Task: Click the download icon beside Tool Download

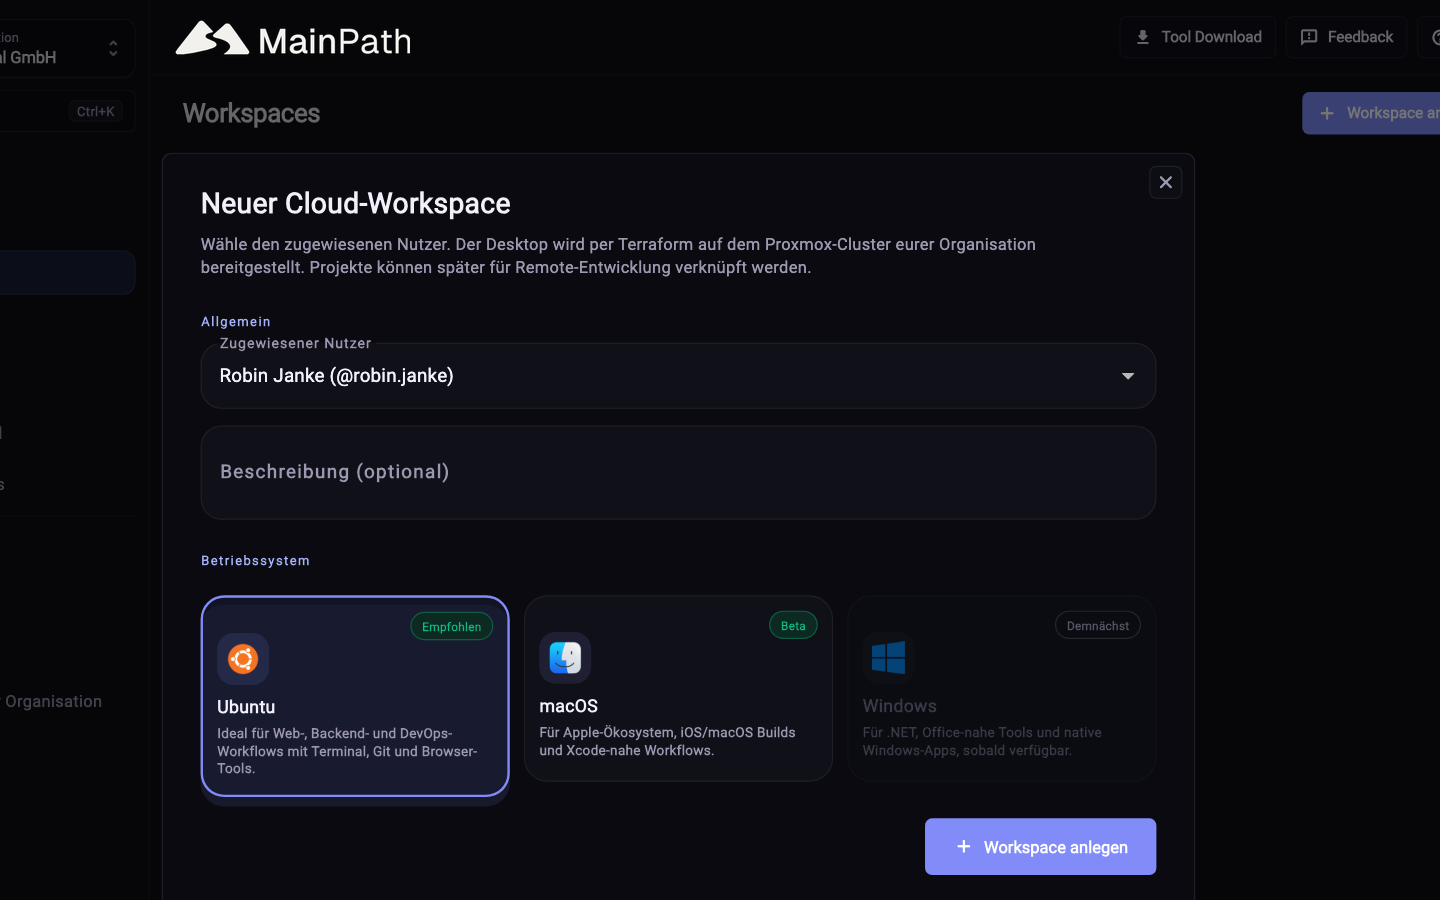Action: pos(1142,37)
